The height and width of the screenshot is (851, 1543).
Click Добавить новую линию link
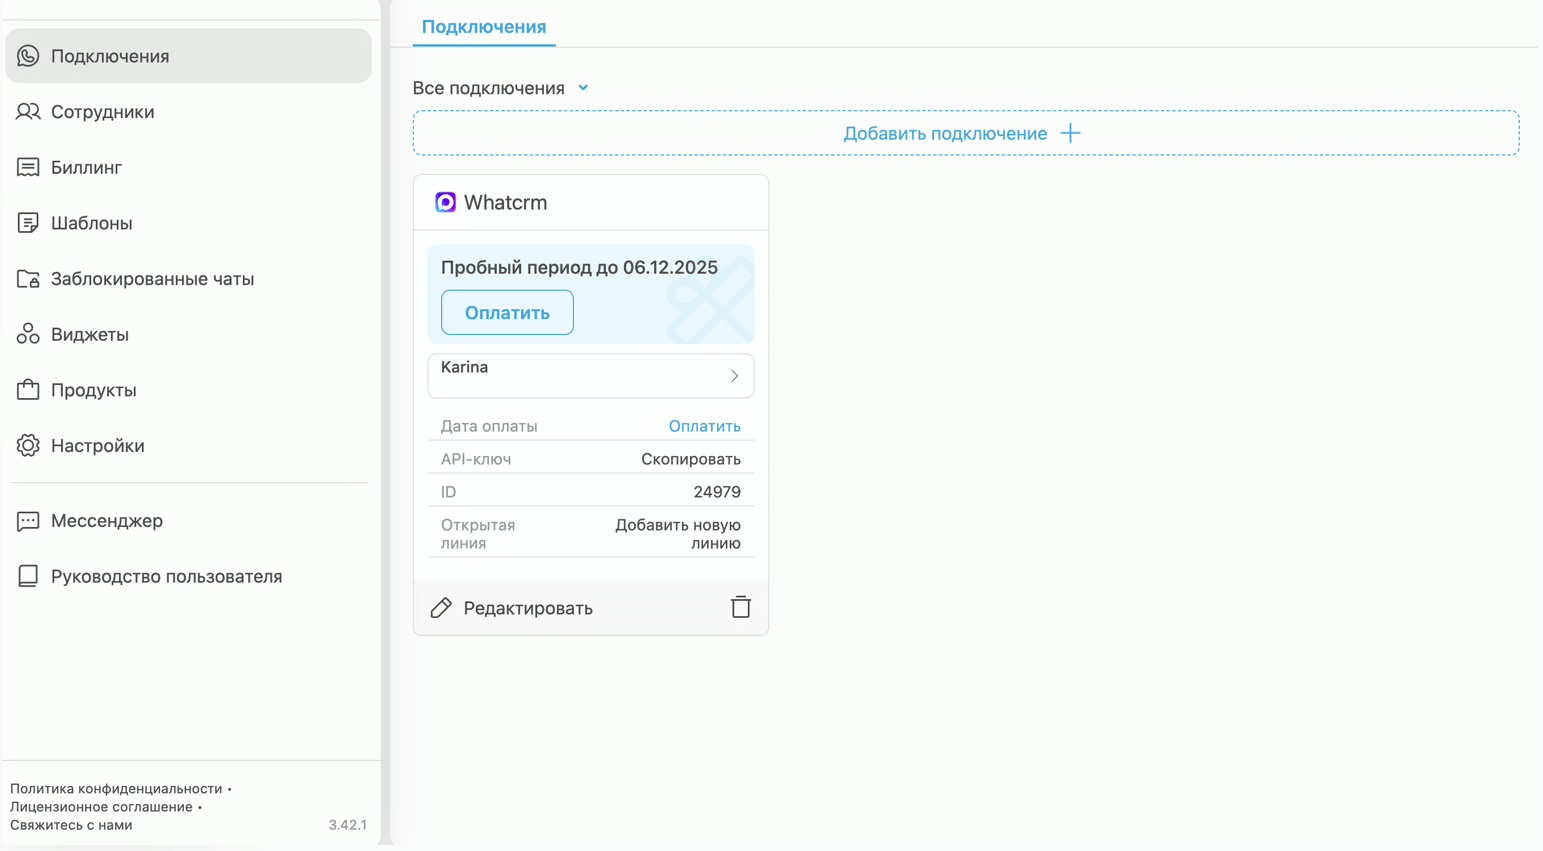(x=678, y=534)
